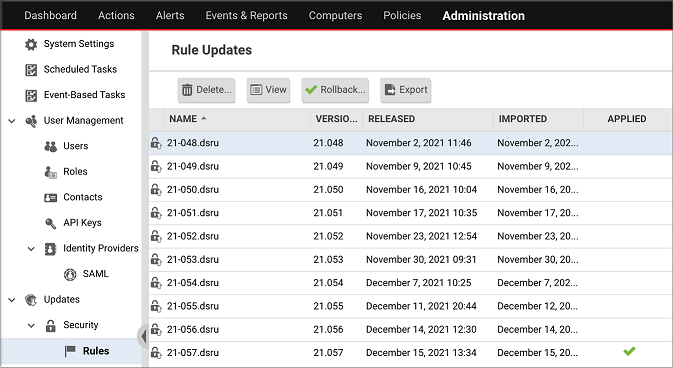Click the Scheduled Tasks checklist icon
This screenshot has height=368, width=673.
[31, 70]
